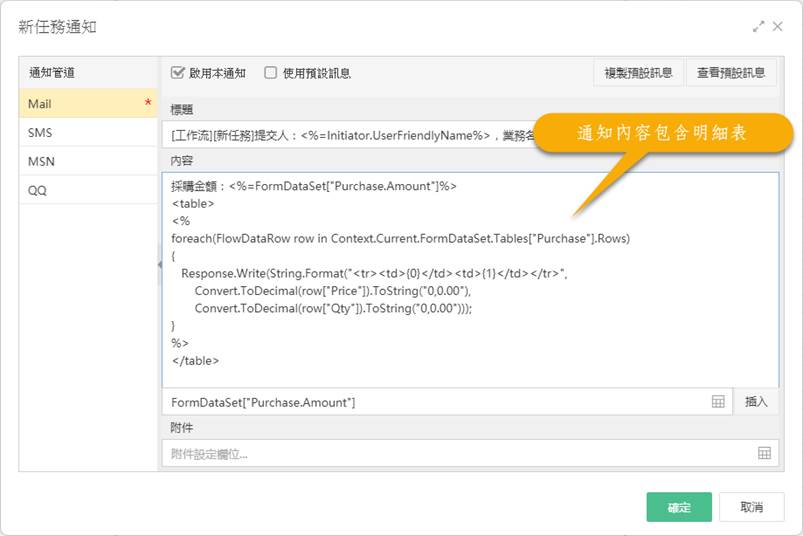The width and height of the screenshot is (803, 536).
Task: Open field picker icon in 附件 row
Action: point(764,453)
